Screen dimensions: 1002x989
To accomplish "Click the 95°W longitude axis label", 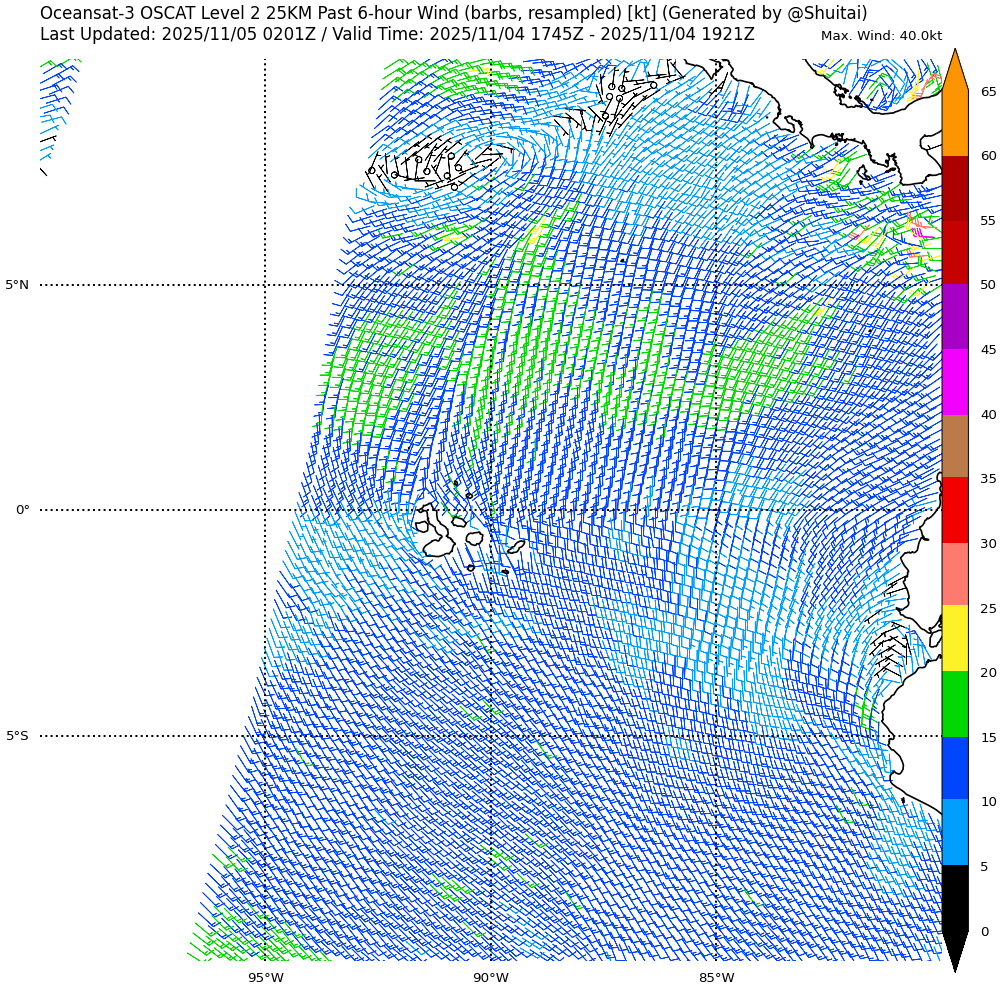I will coord(265,978).
